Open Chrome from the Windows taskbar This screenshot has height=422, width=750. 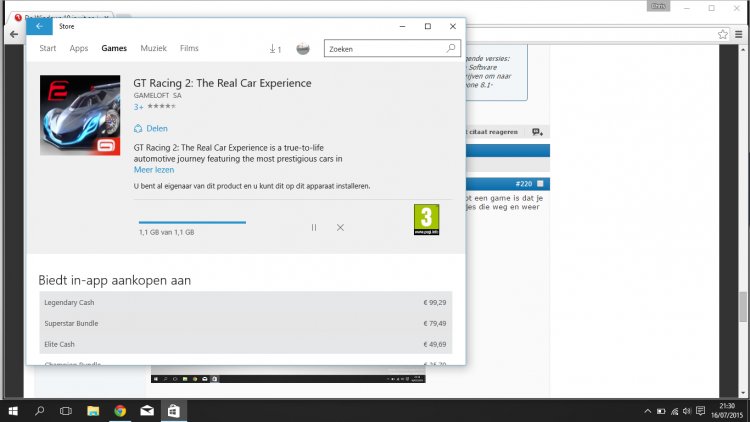[120, 411]
